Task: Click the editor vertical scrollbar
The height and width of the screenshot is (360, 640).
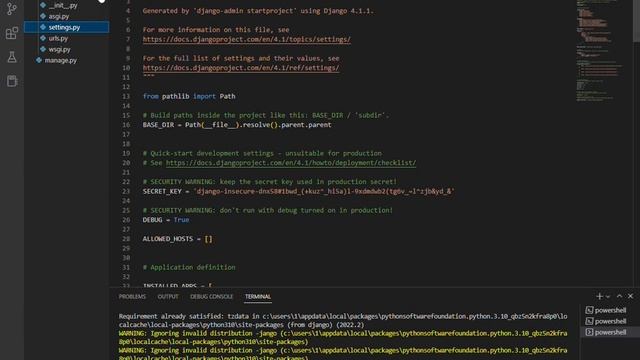Action: coord(636,20)
